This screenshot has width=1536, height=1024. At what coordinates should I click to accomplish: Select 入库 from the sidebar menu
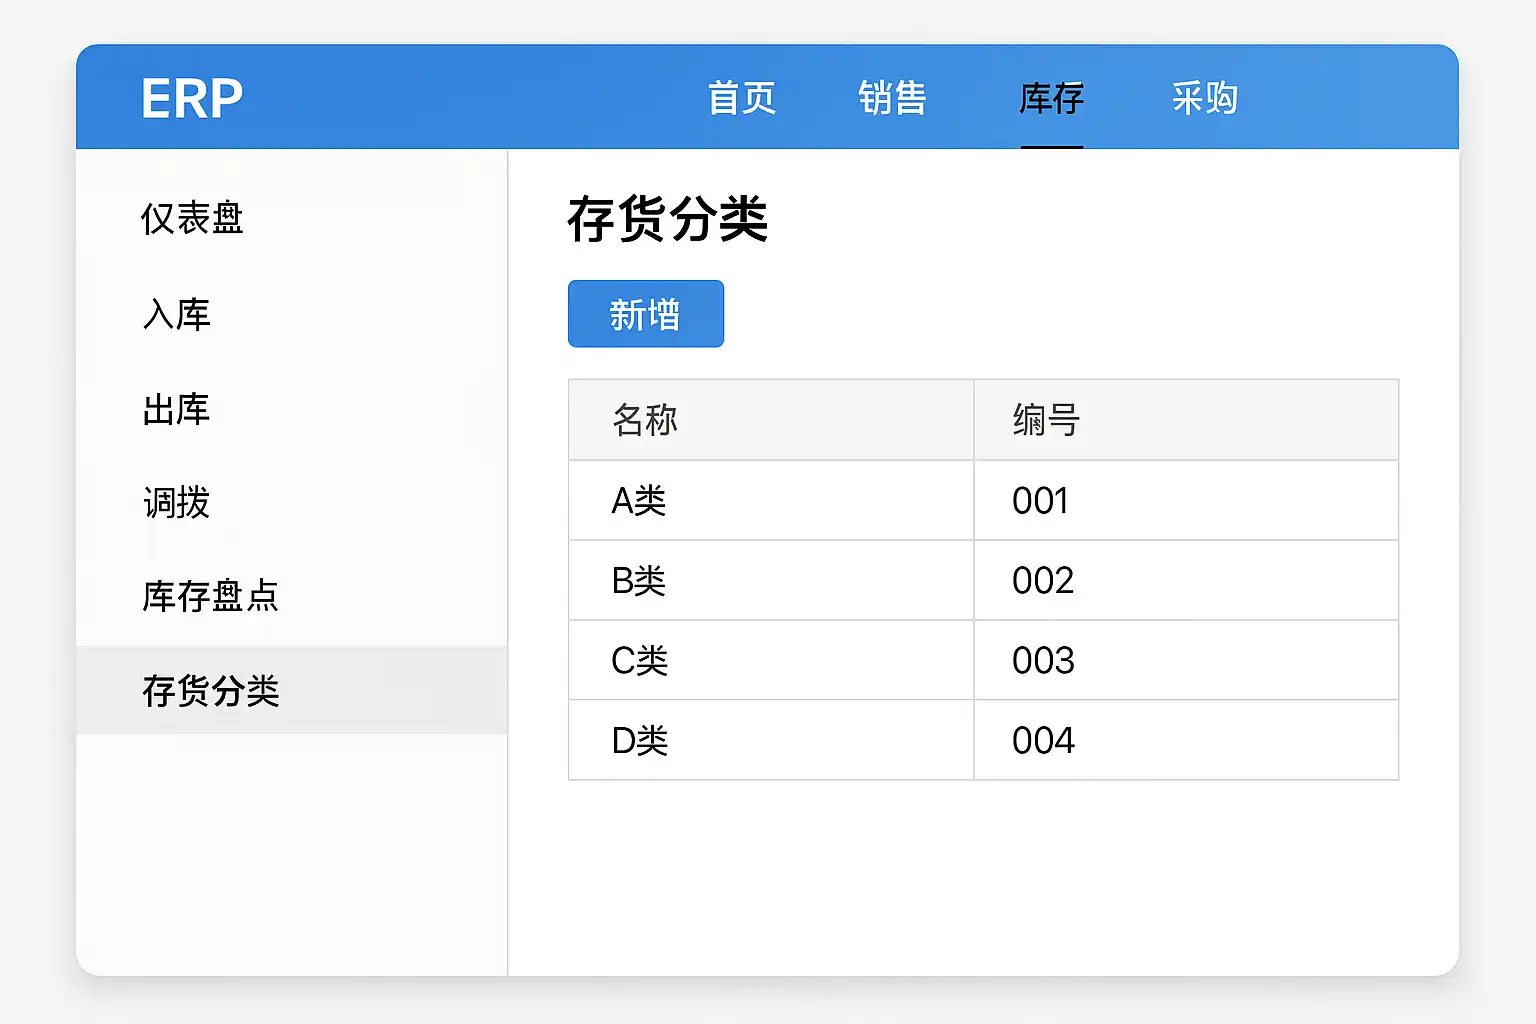[x=177, y=315]
